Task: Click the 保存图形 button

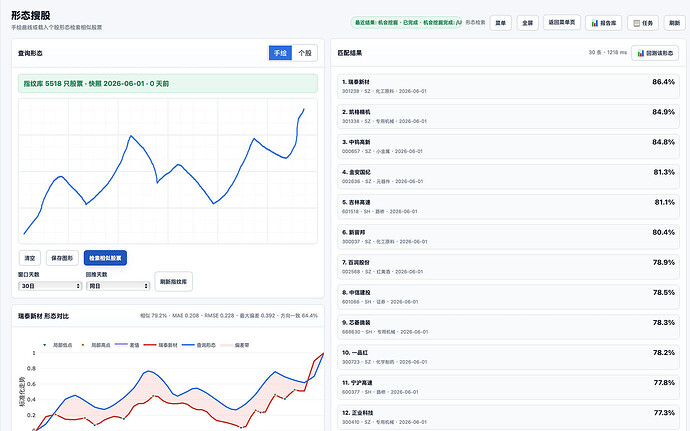Action: tap(62, 258)
